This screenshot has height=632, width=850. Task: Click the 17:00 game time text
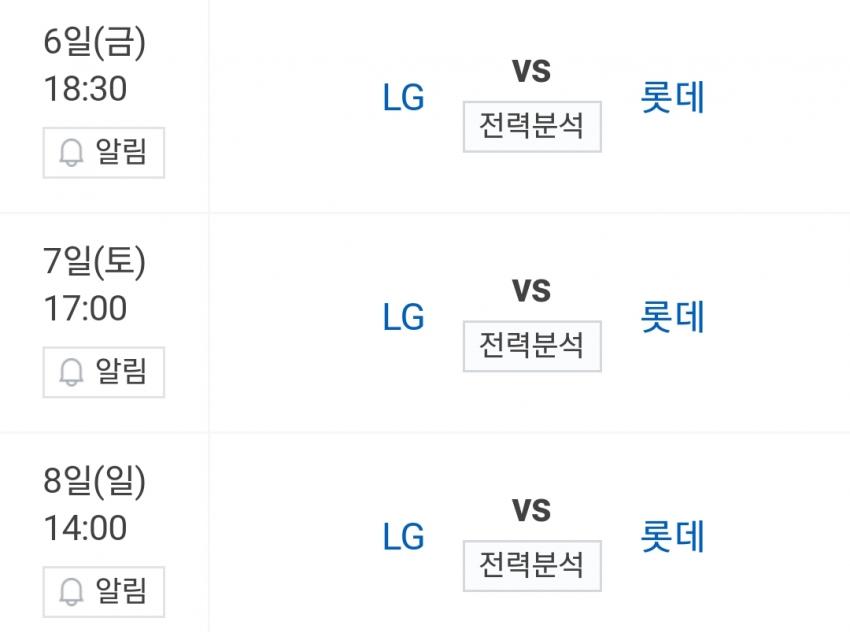85,309
